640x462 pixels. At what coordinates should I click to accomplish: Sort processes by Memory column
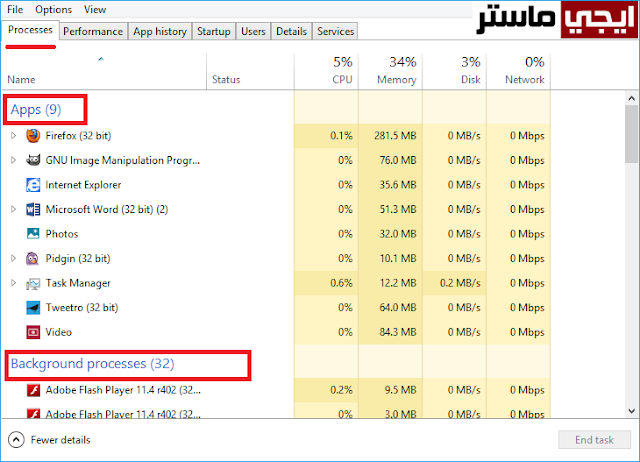pos(391,71)
